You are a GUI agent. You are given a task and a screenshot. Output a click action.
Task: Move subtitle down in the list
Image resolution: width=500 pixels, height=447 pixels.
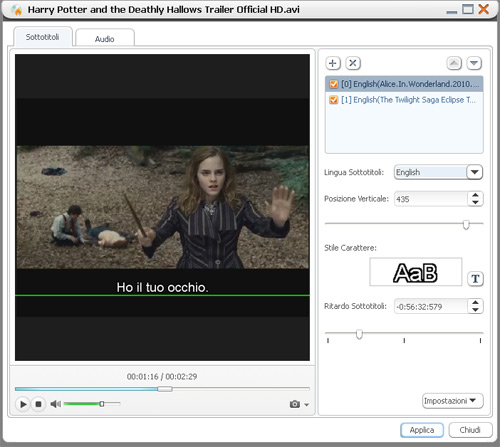[x=474, y=63]
